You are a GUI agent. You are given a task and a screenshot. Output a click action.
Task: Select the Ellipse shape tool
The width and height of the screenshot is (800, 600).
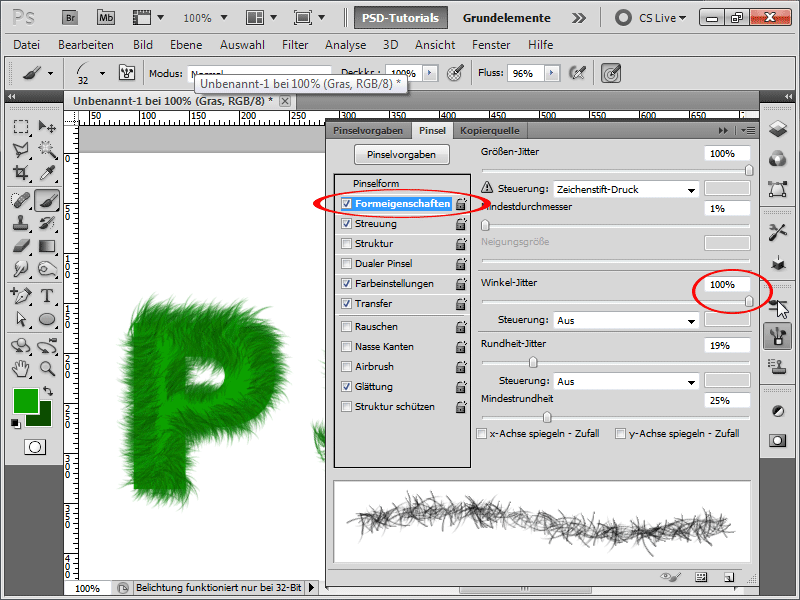pos(47,319)
